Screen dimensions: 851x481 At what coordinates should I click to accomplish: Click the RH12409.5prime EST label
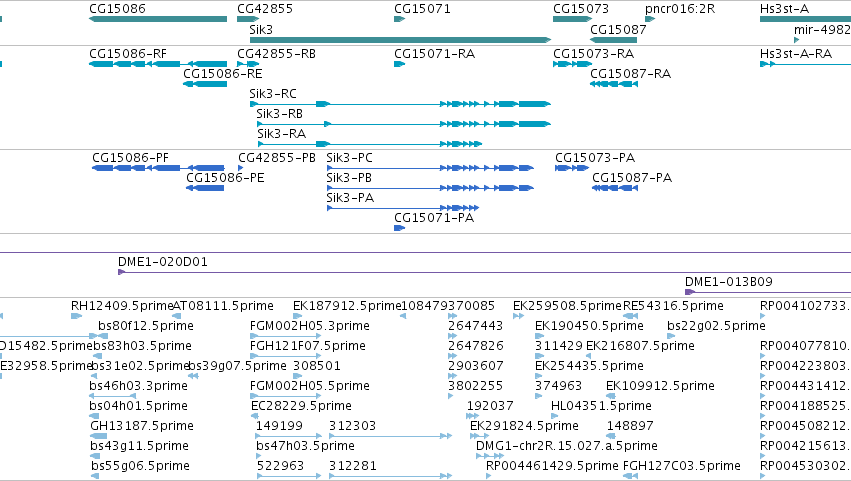click(x=122, y=306)
